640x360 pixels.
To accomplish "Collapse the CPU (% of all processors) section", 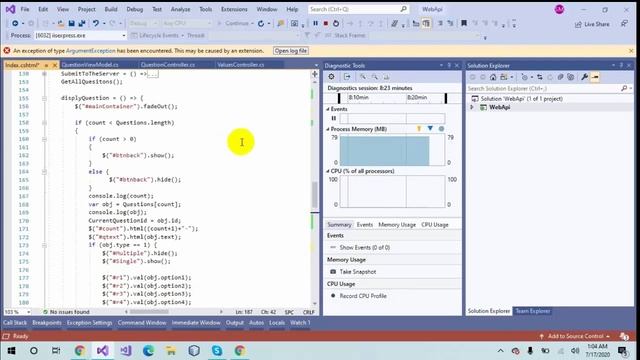I will (328, 171).
